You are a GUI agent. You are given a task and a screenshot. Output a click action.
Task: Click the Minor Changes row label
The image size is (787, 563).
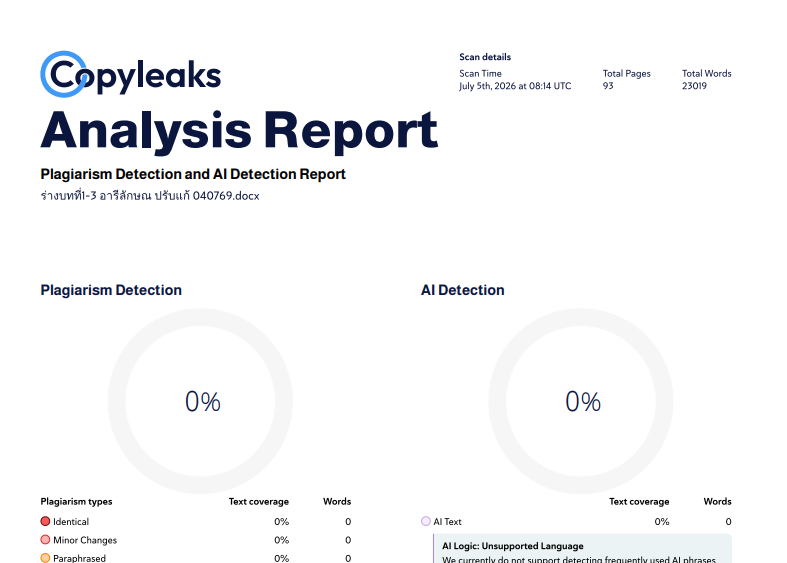85,540
